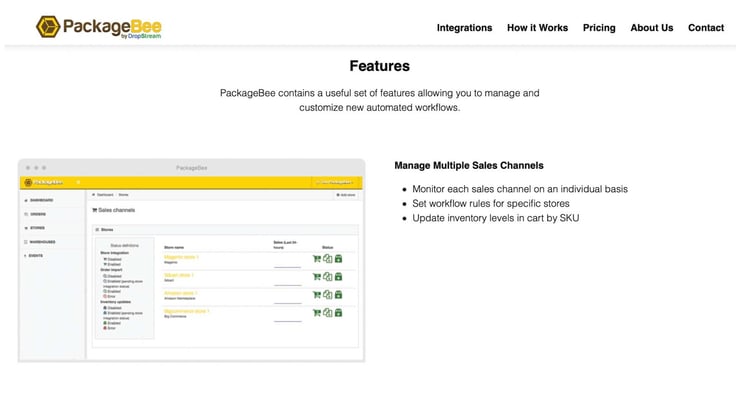The width and height of the screenshot is (736, 414).
Task: Click the Features heading
Action: click(379, 66)
